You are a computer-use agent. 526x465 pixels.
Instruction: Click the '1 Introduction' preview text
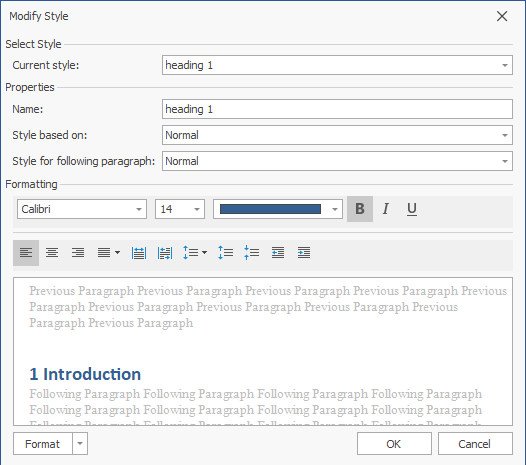(x=85, y=374)
